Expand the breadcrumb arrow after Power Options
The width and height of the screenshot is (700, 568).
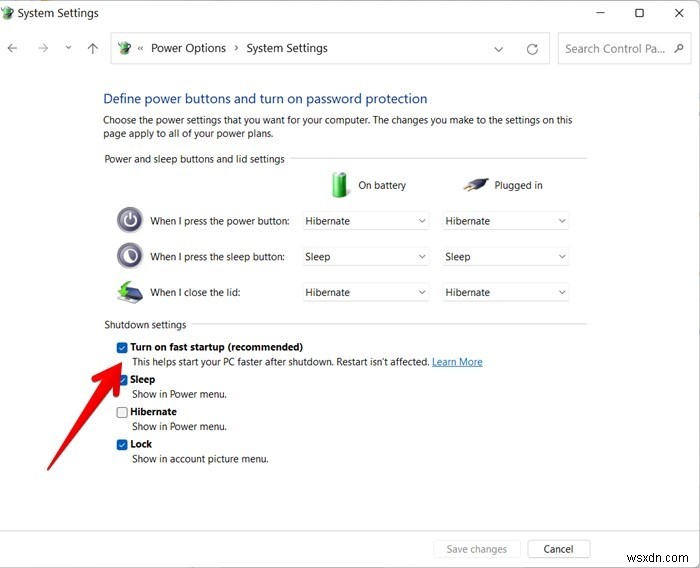pyautogui.click(x=236, y=48)
